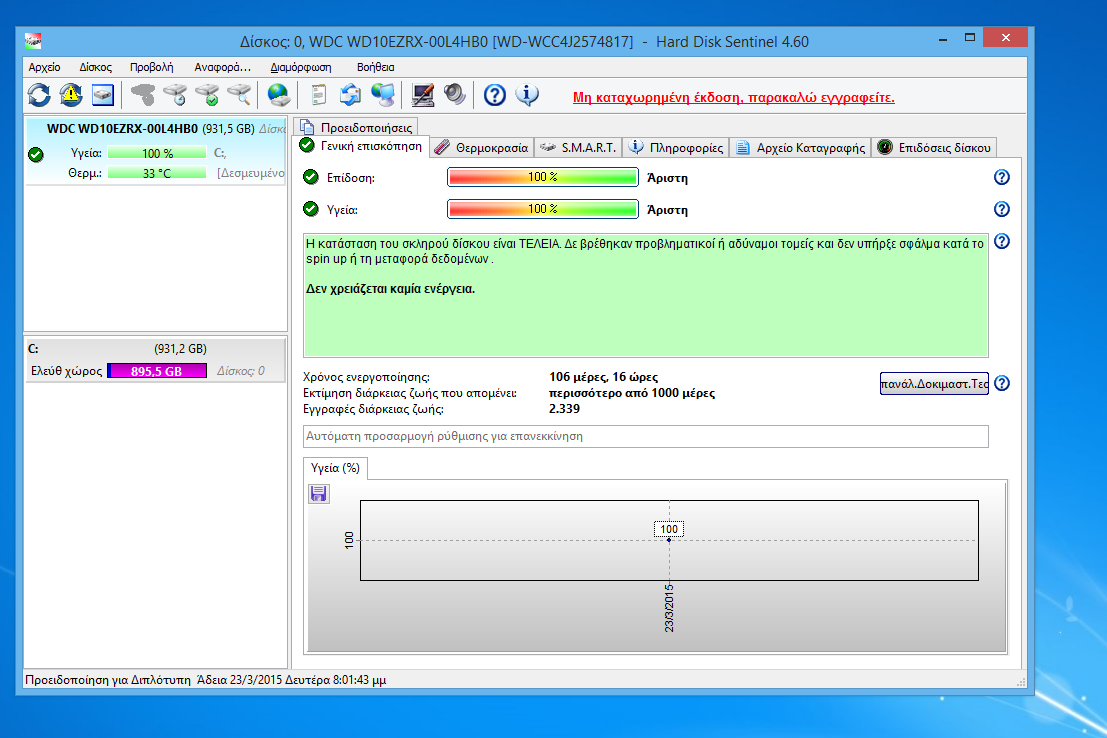Select the Υγεία (%) graph tab
Image resolution: width=1107 pixels, height=738 pixels.
[x=335, y=468]
